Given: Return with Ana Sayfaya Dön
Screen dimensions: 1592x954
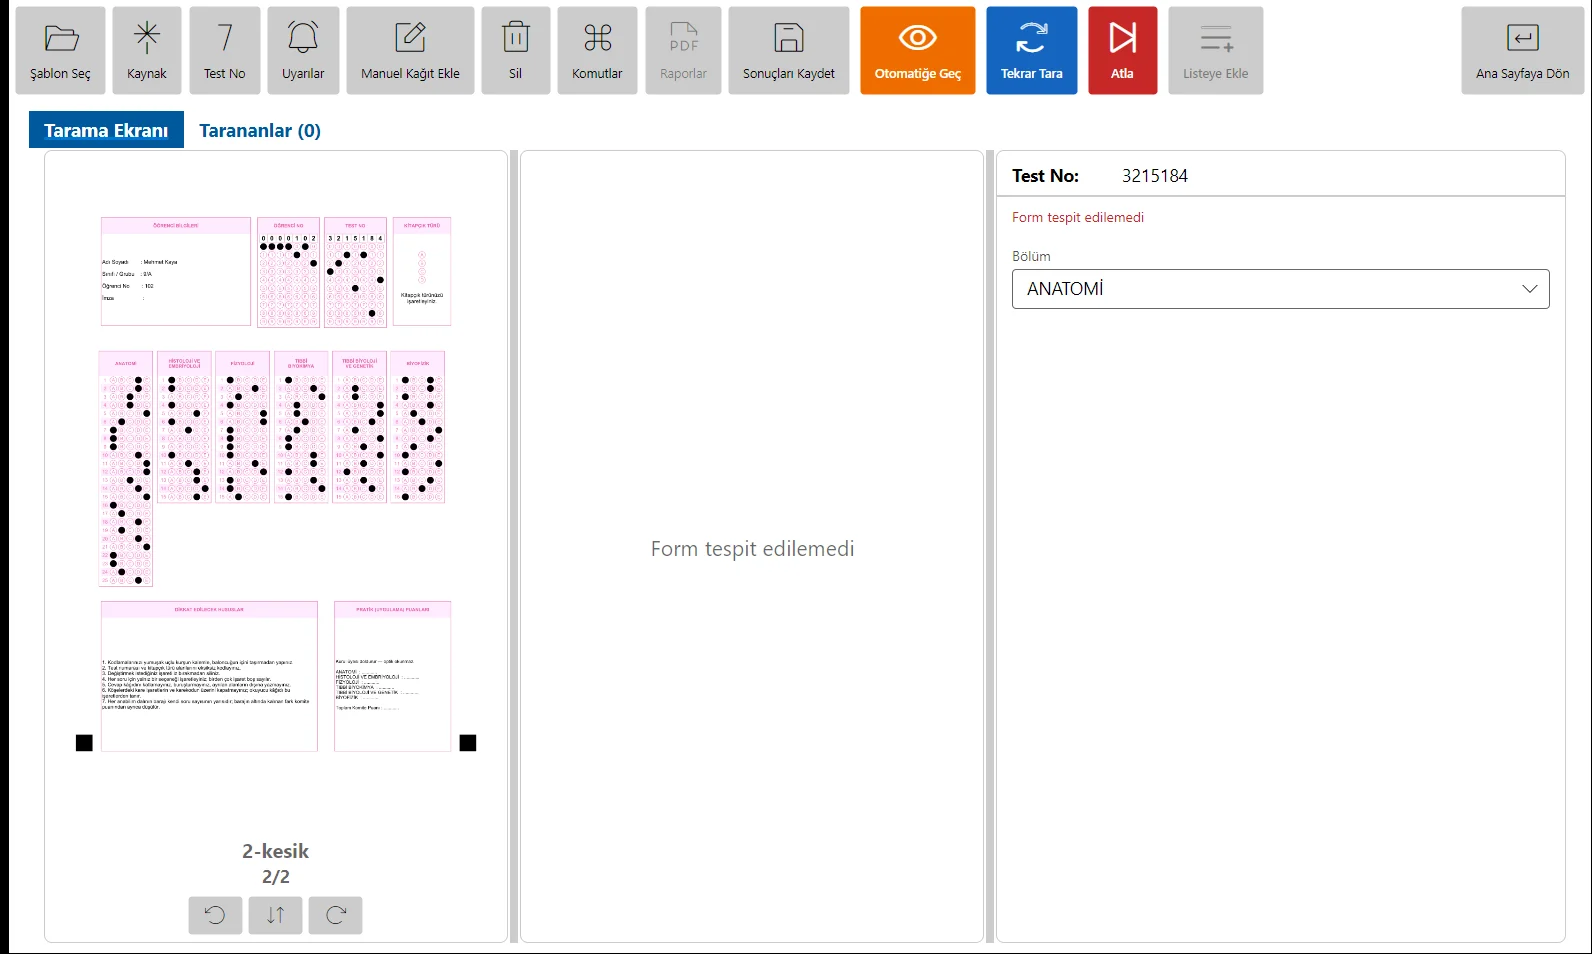Looking at the screenshot, I should (1523, 51).
